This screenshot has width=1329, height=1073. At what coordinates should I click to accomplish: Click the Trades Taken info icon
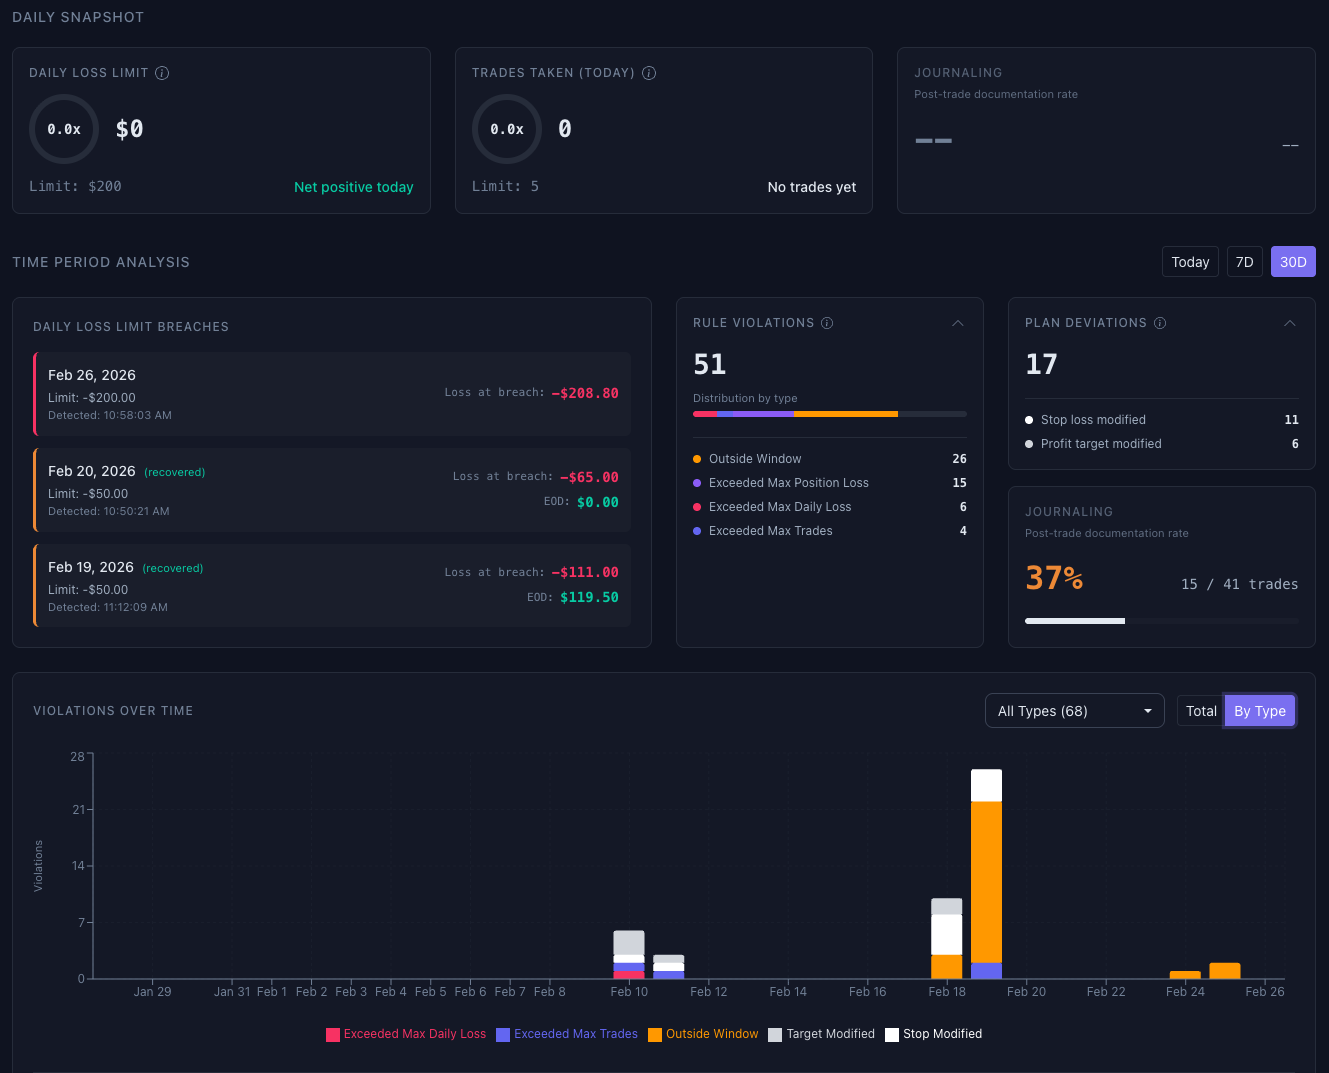click(649, 73)
